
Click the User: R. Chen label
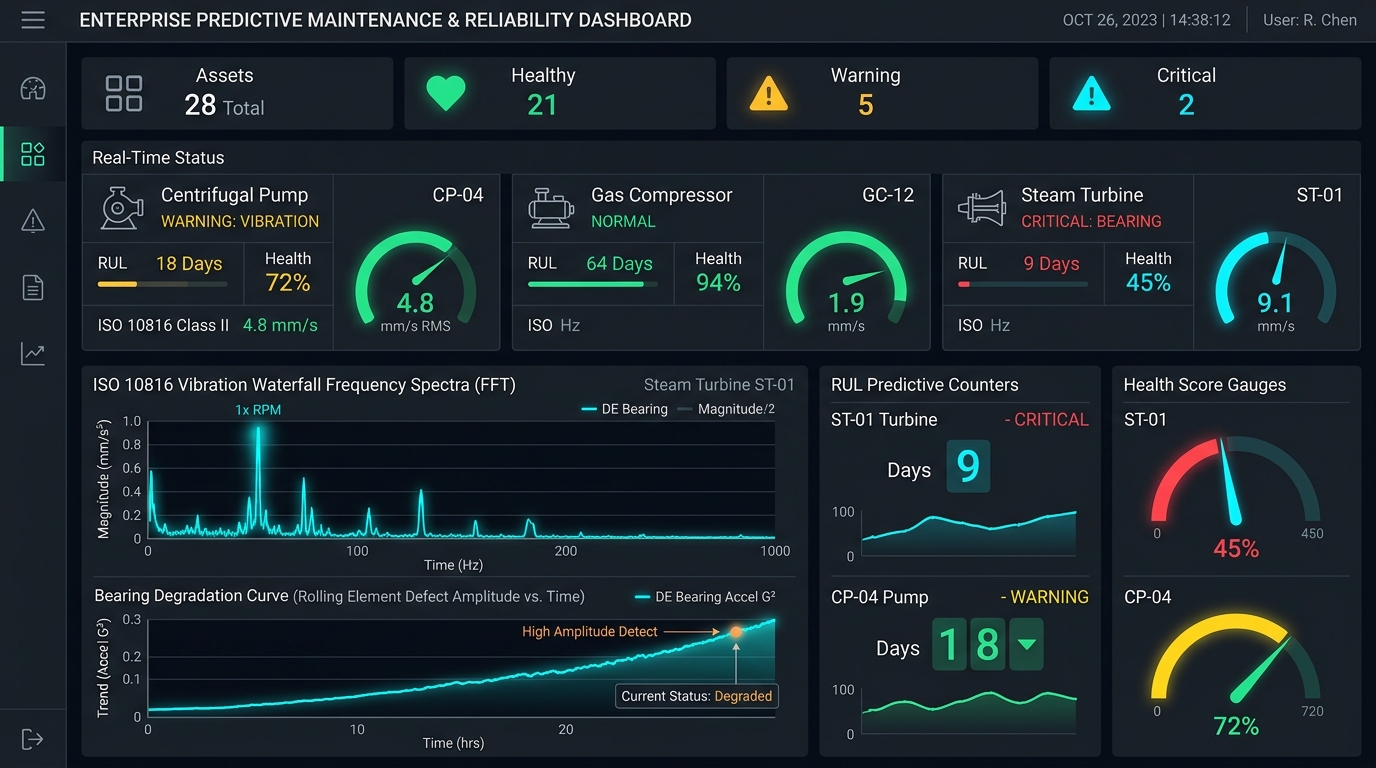1309,20
